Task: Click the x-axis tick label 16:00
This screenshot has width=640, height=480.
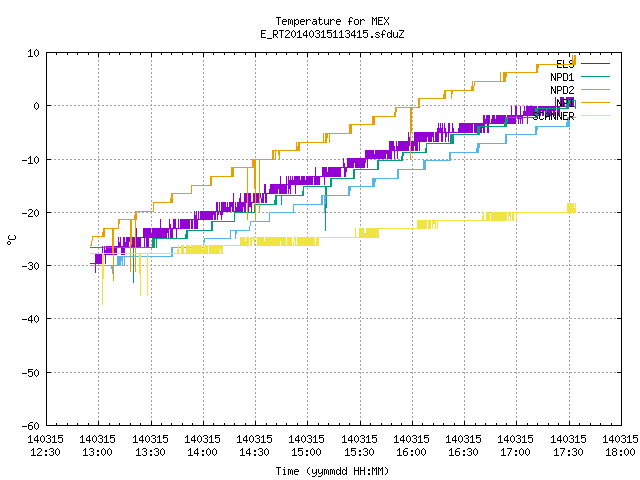Action: click(411, 452)
